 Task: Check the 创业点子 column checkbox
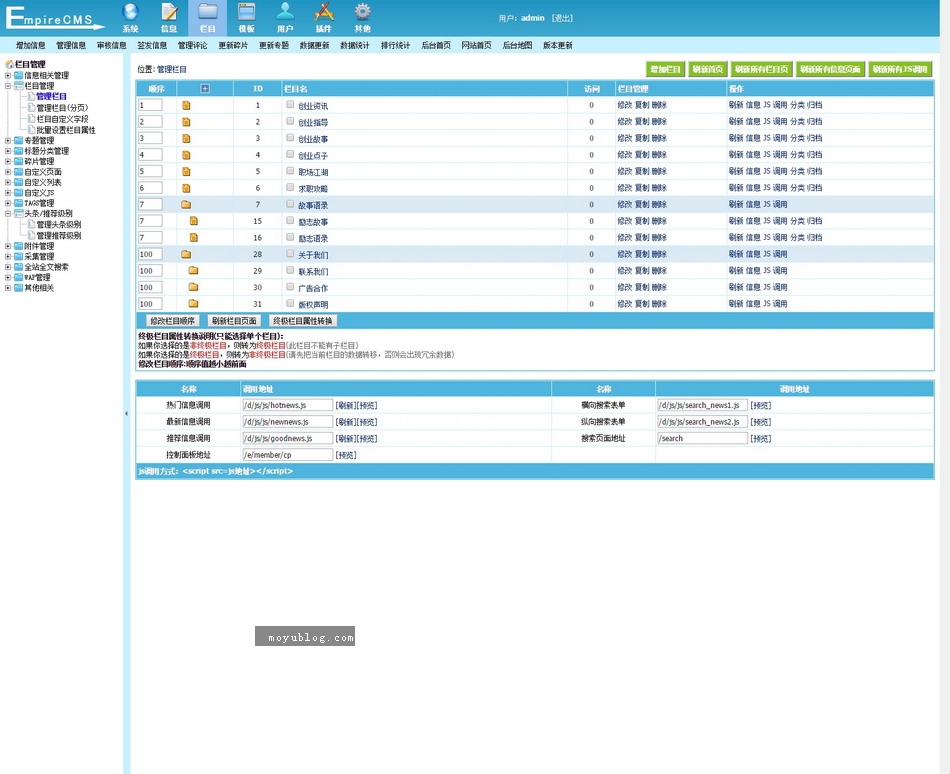point(290,154)
